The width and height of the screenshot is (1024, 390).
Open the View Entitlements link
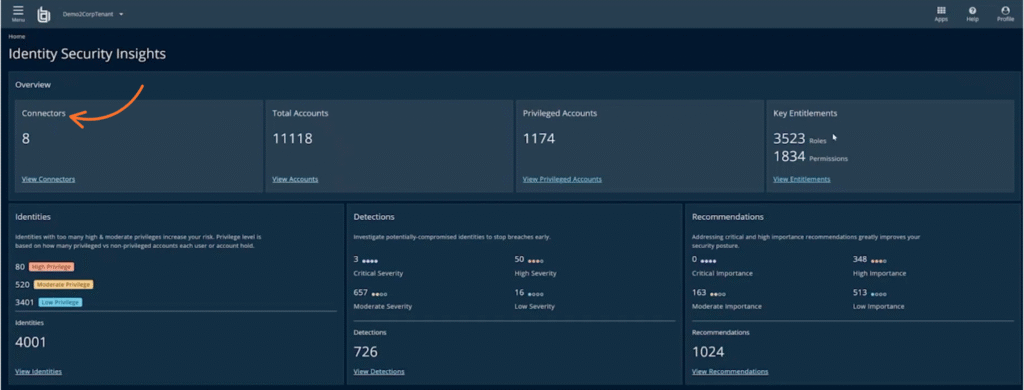coord(802,179)
